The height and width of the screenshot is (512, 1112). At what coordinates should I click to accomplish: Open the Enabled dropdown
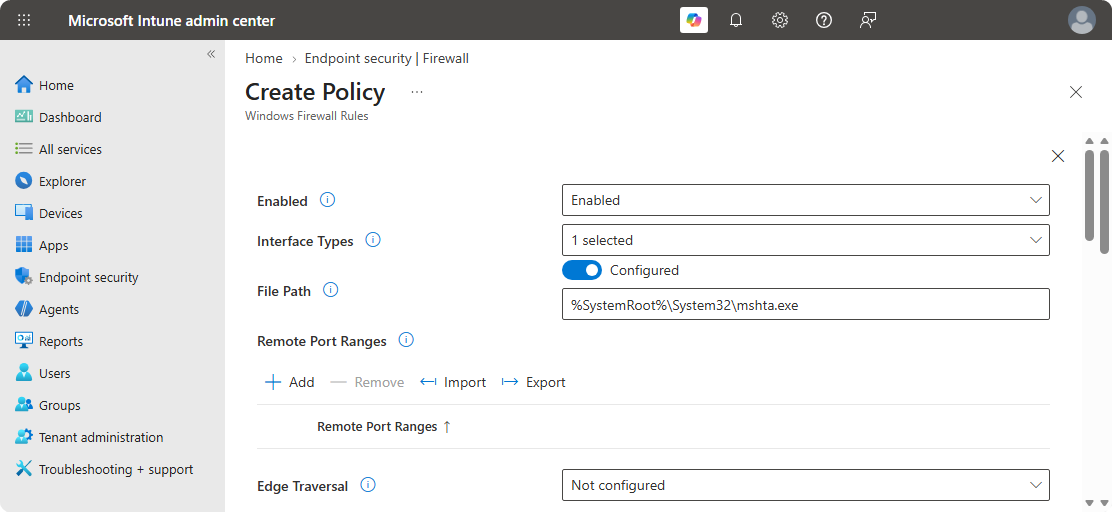[806, 200]
